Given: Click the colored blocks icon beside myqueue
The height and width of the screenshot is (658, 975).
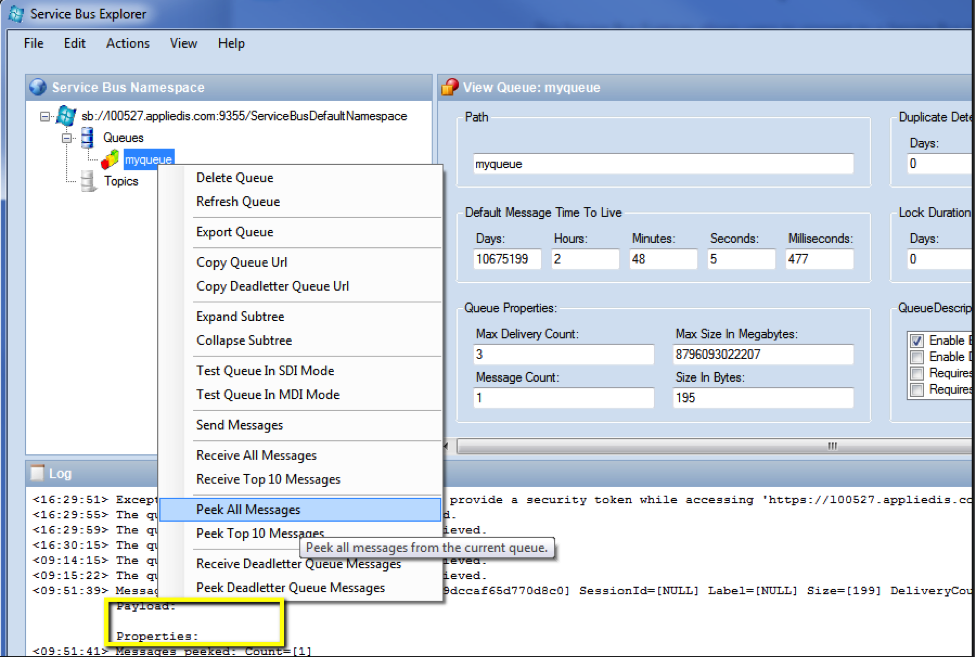Looking at the screenshot, I should click(110, 159).
